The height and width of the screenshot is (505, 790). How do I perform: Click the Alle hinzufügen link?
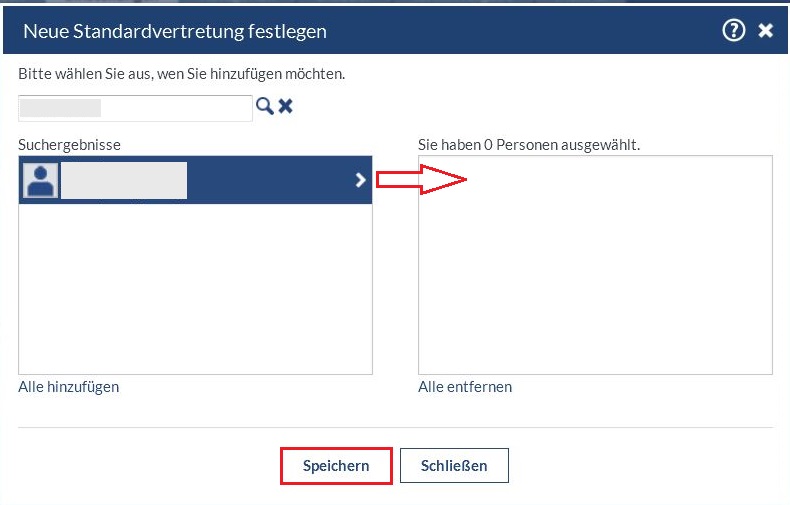point(69,387)
